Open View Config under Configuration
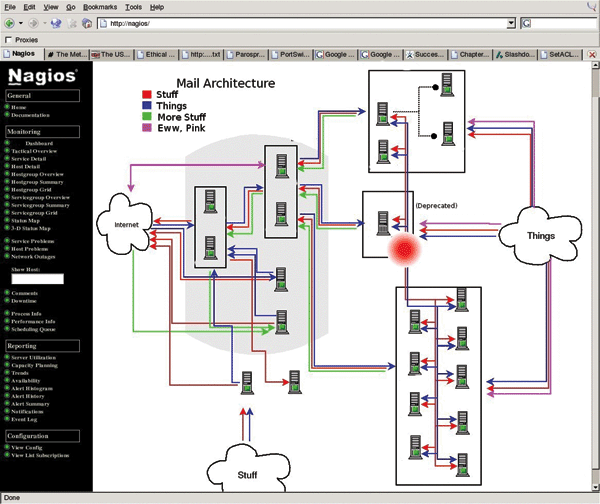 30,449
